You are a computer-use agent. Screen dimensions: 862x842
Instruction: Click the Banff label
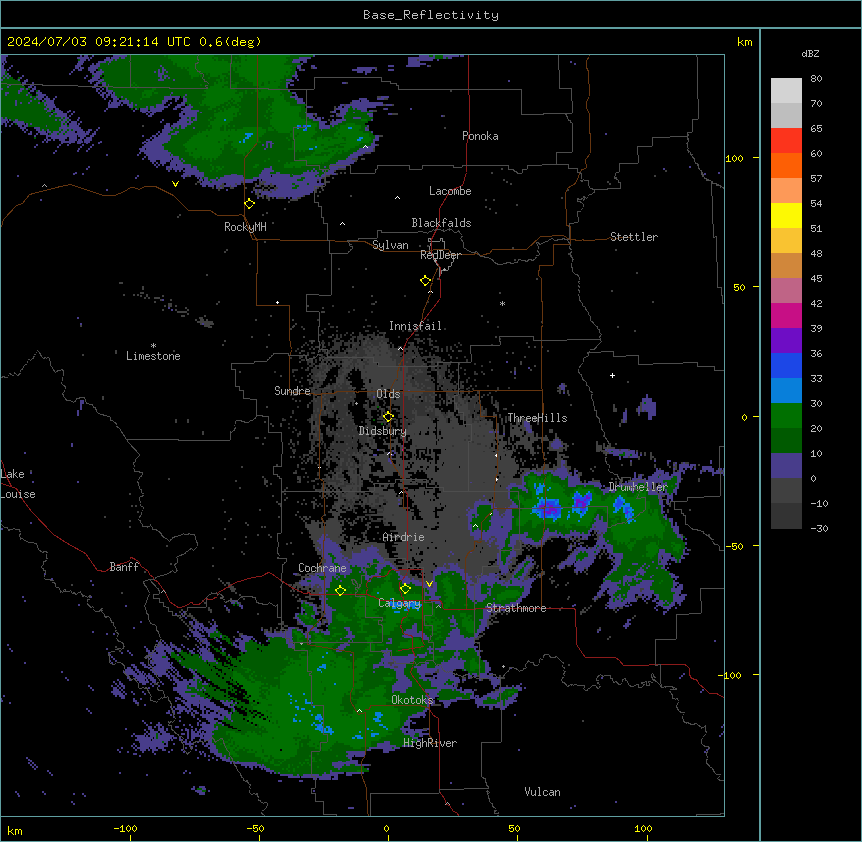tap(124, 567)
